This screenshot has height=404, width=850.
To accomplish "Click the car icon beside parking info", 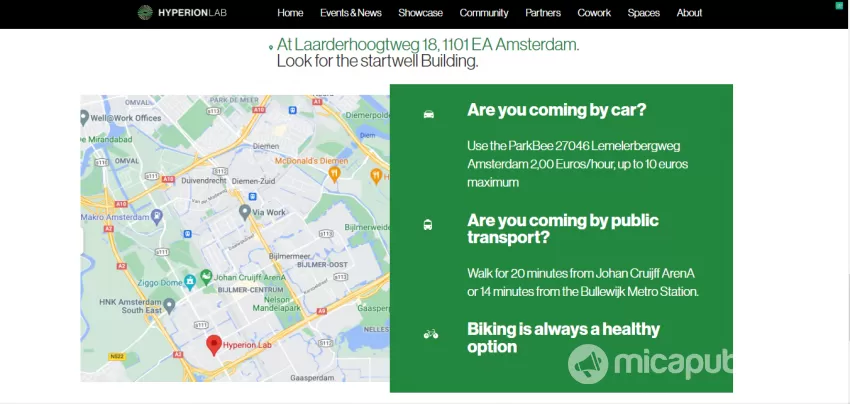I will 429,114.
